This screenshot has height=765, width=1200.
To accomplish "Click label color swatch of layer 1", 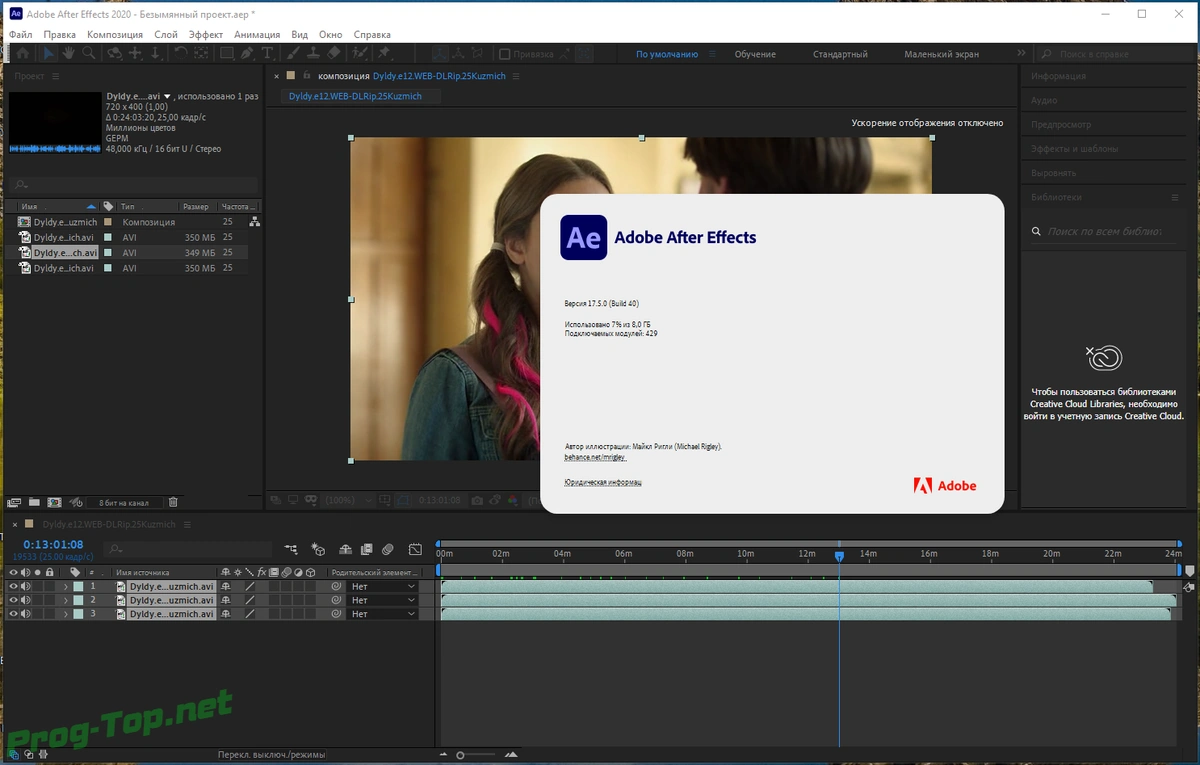I will pos(78,587).
